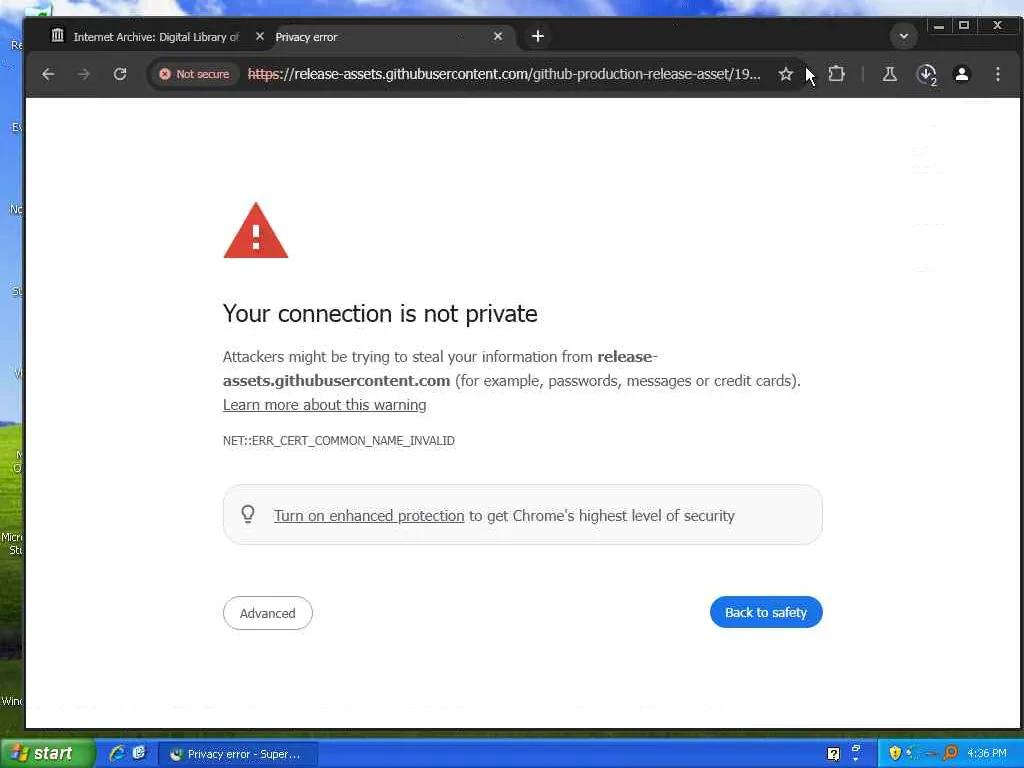Close the Internet Archive tab
Screen dimensions: 1024x768
[x=259, y=37]
